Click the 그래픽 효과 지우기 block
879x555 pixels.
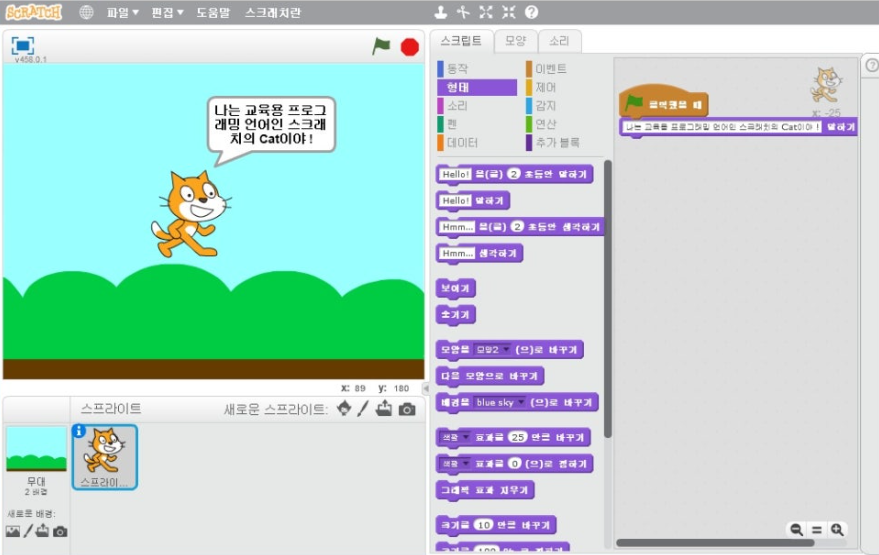[484, 490]
